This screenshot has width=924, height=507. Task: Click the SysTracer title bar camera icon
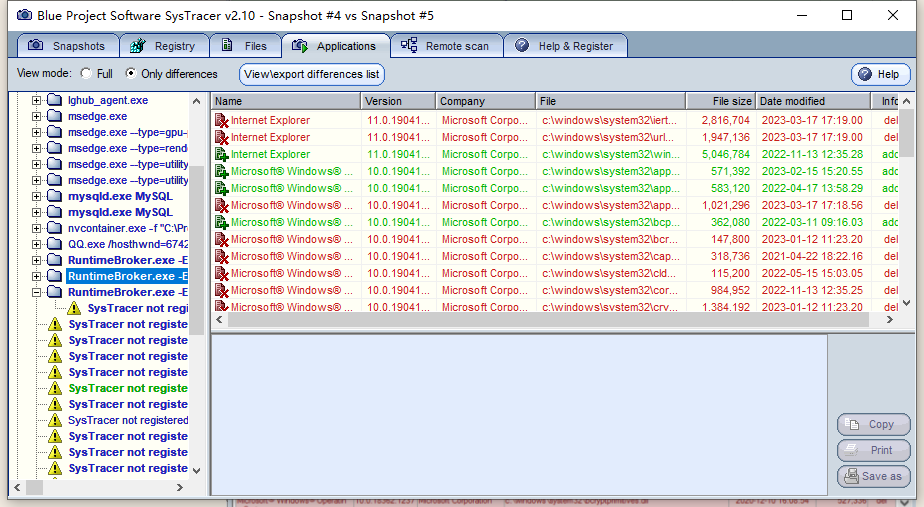24,15
